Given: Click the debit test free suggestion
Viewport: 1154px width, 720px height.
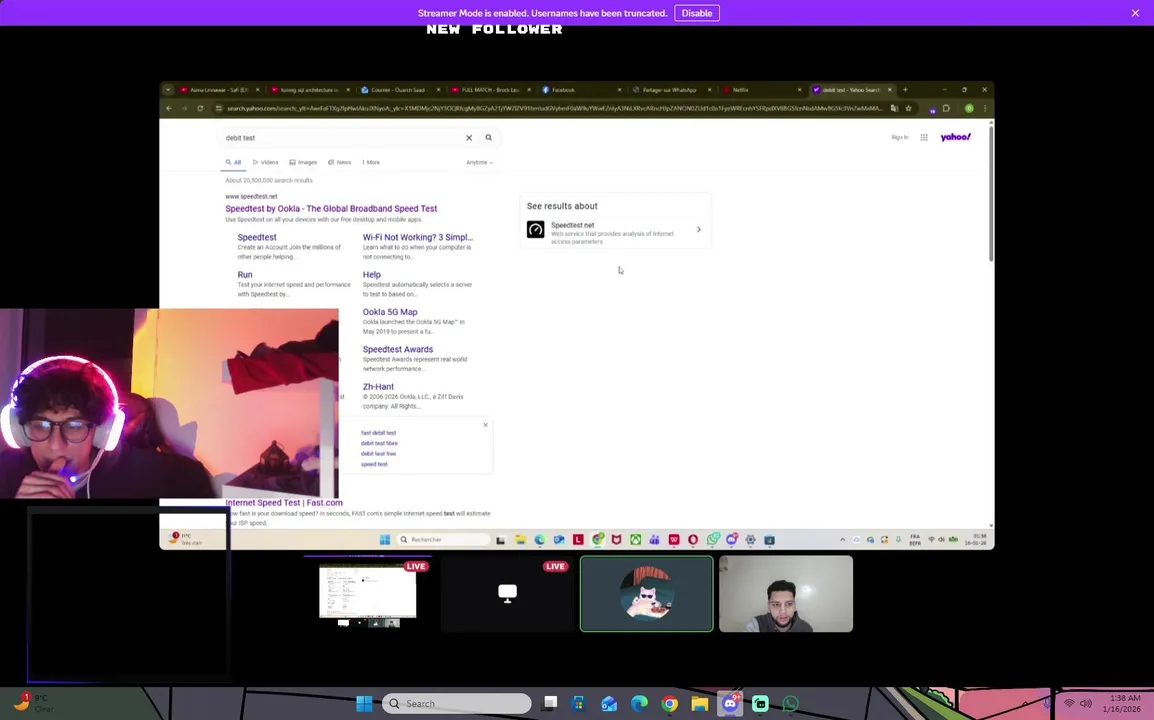Looking at the screenshot, I should coord(378,453).
